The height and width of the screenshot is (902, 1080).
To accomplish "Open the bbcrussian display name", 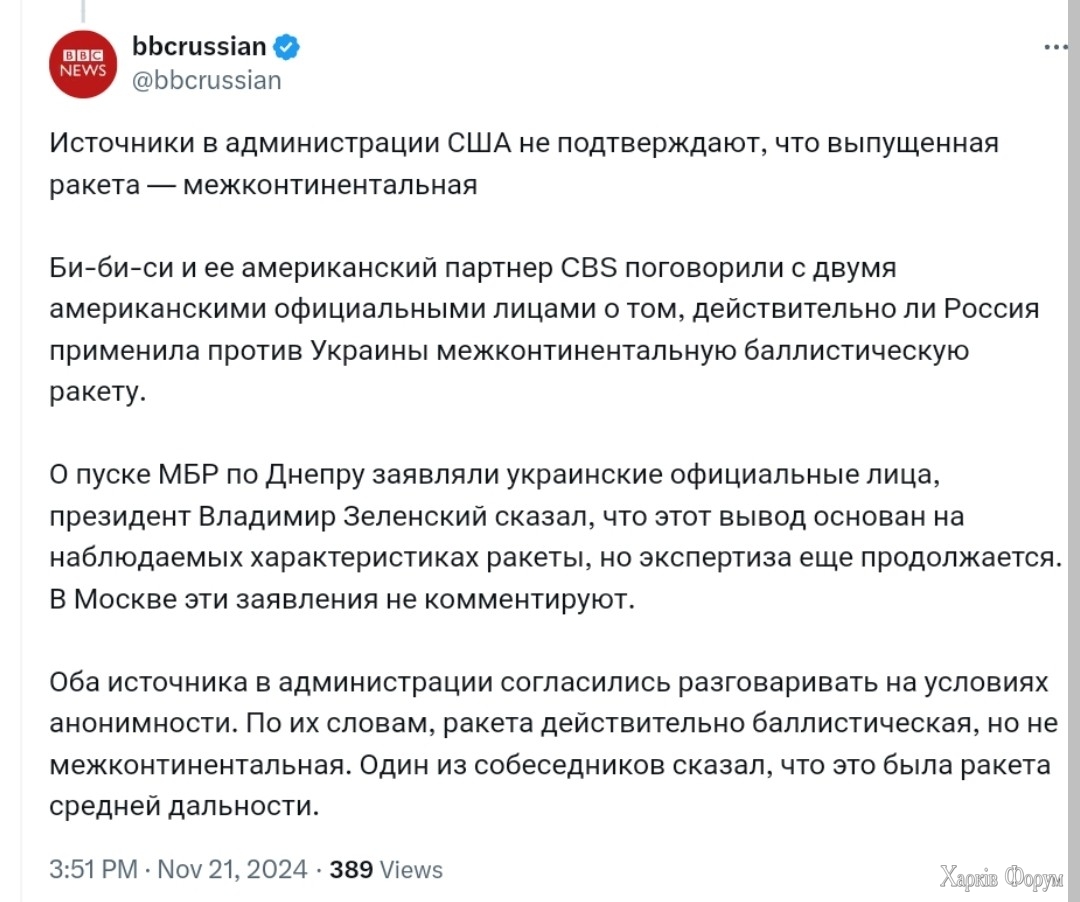I will (x=199, y=46).
